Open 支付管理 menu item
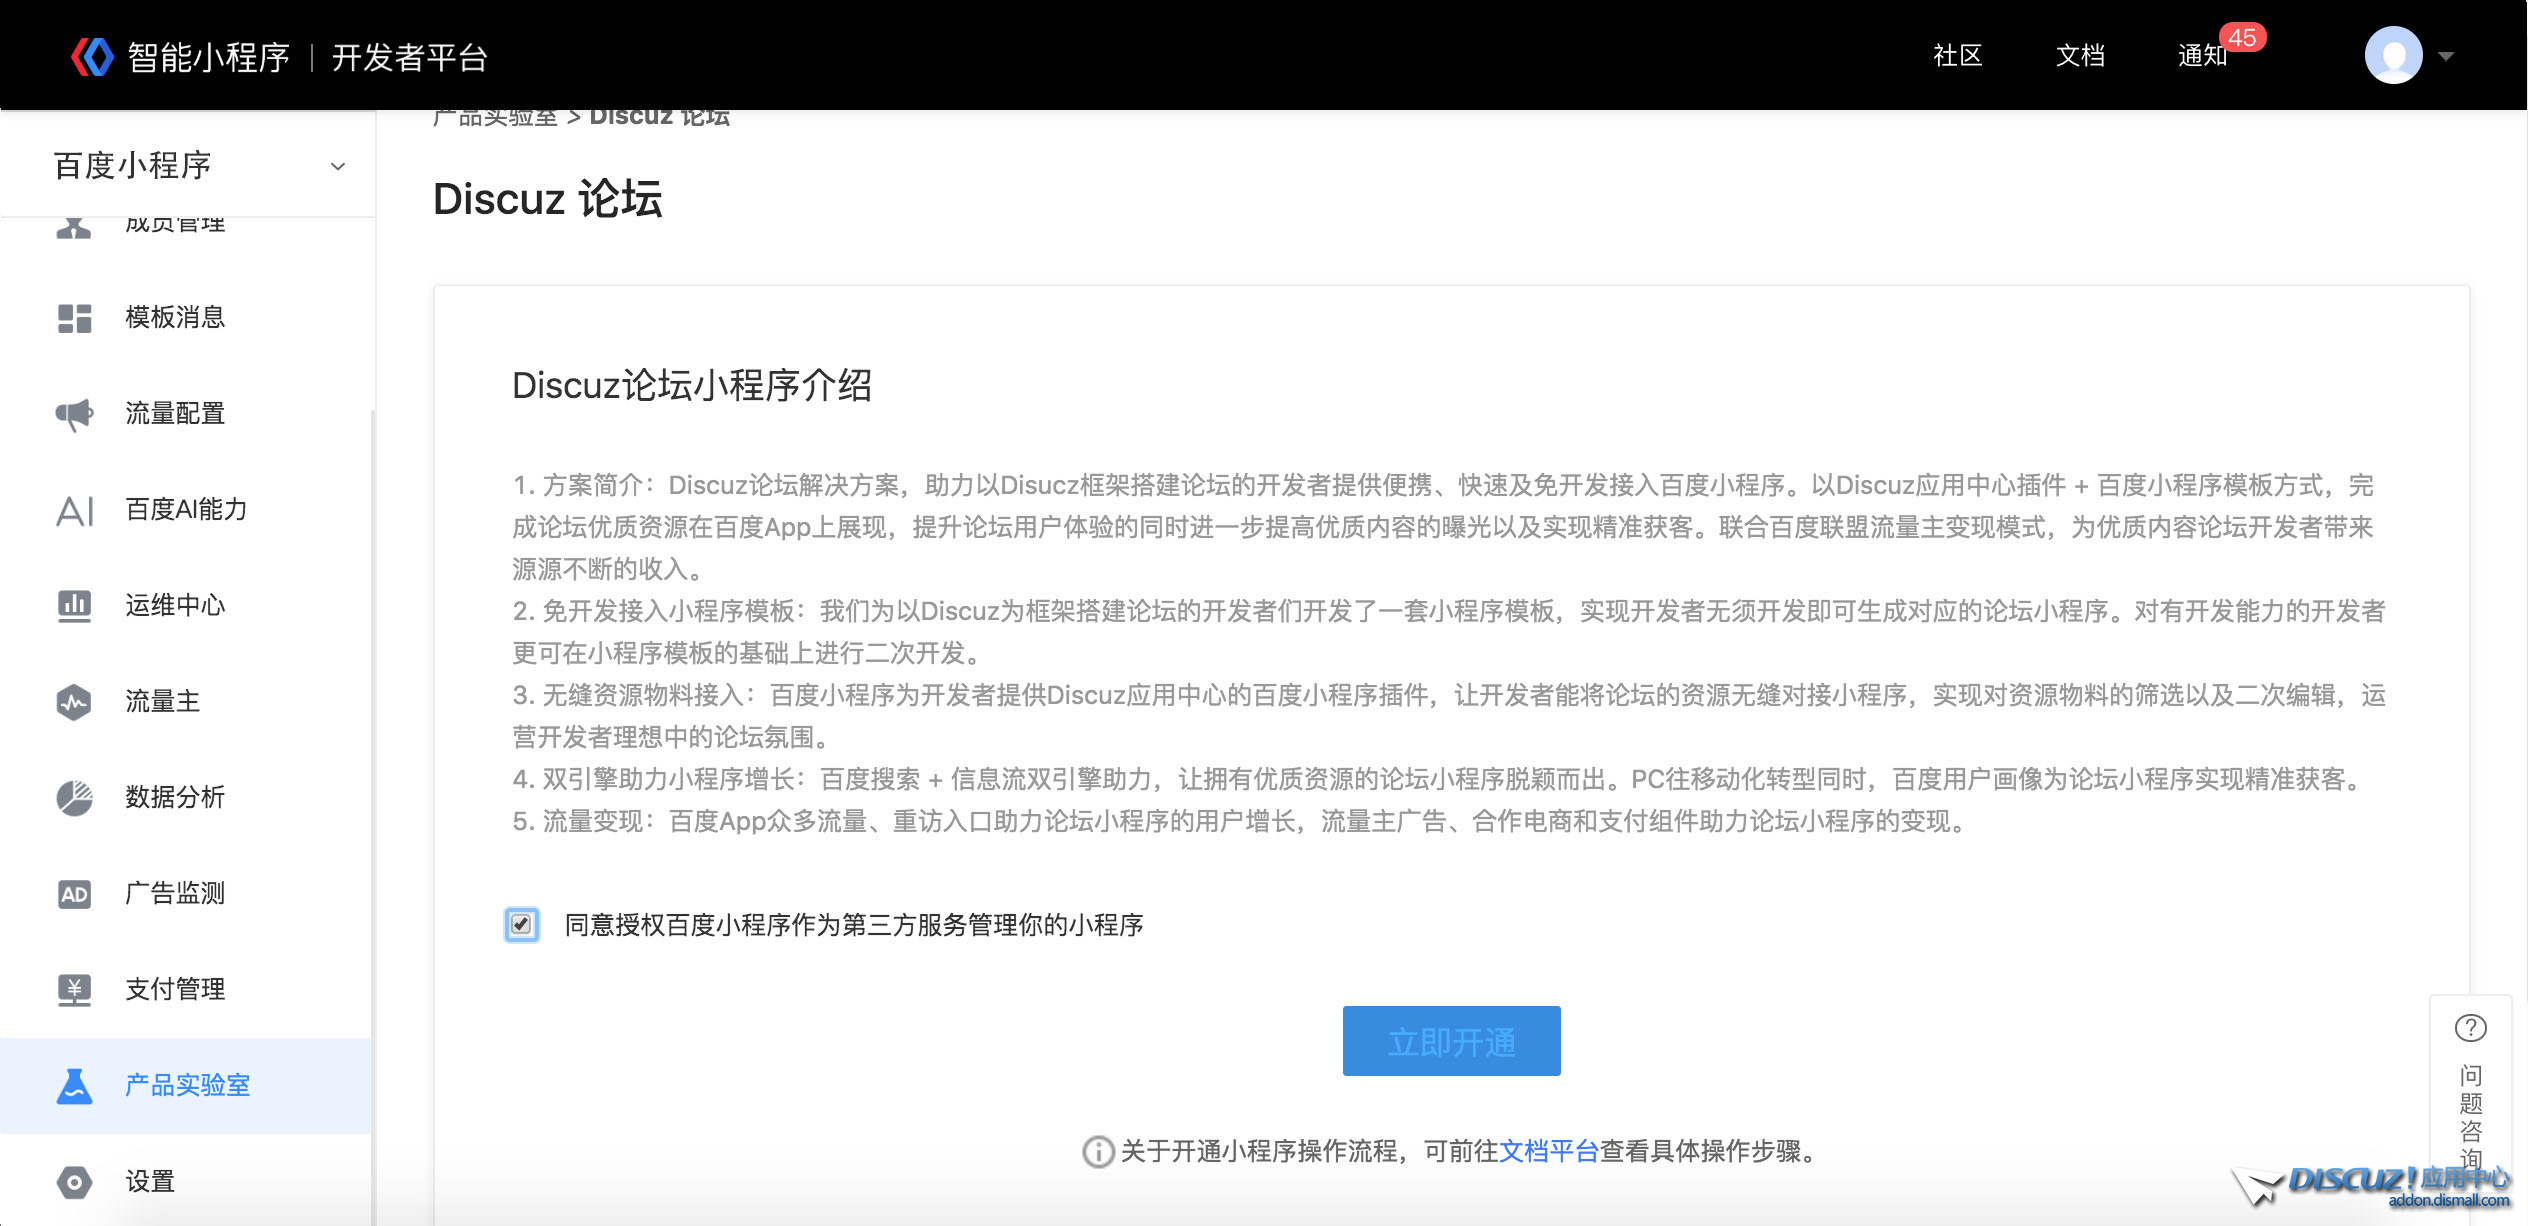Image resolution: width=2528 pixels, height=1226 pixels. pyautogui.click(x=186, y=990)
